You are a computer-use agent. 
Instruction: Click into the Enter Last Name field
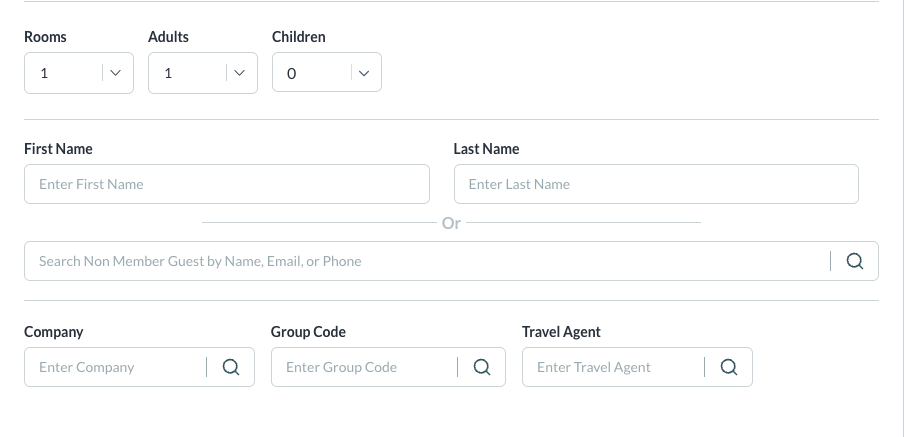656,184
